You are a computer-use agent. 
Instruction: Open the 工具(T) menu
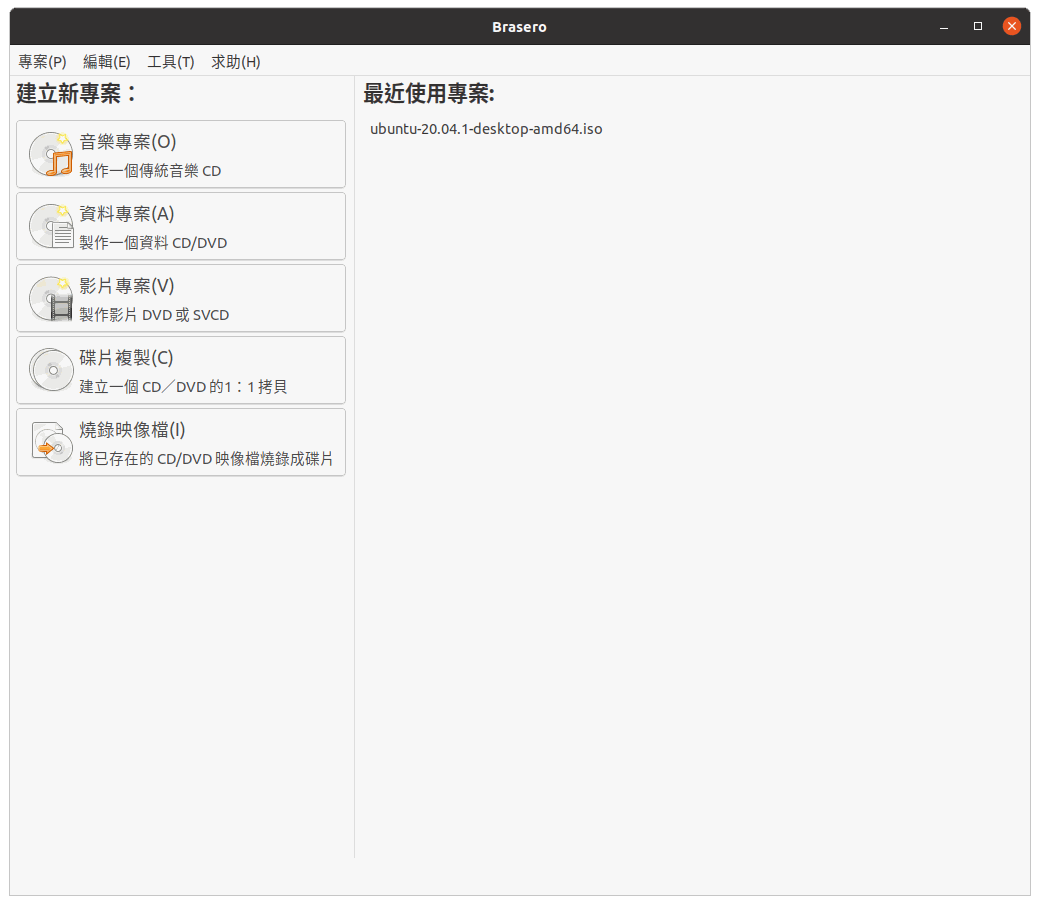pos(171,62)
